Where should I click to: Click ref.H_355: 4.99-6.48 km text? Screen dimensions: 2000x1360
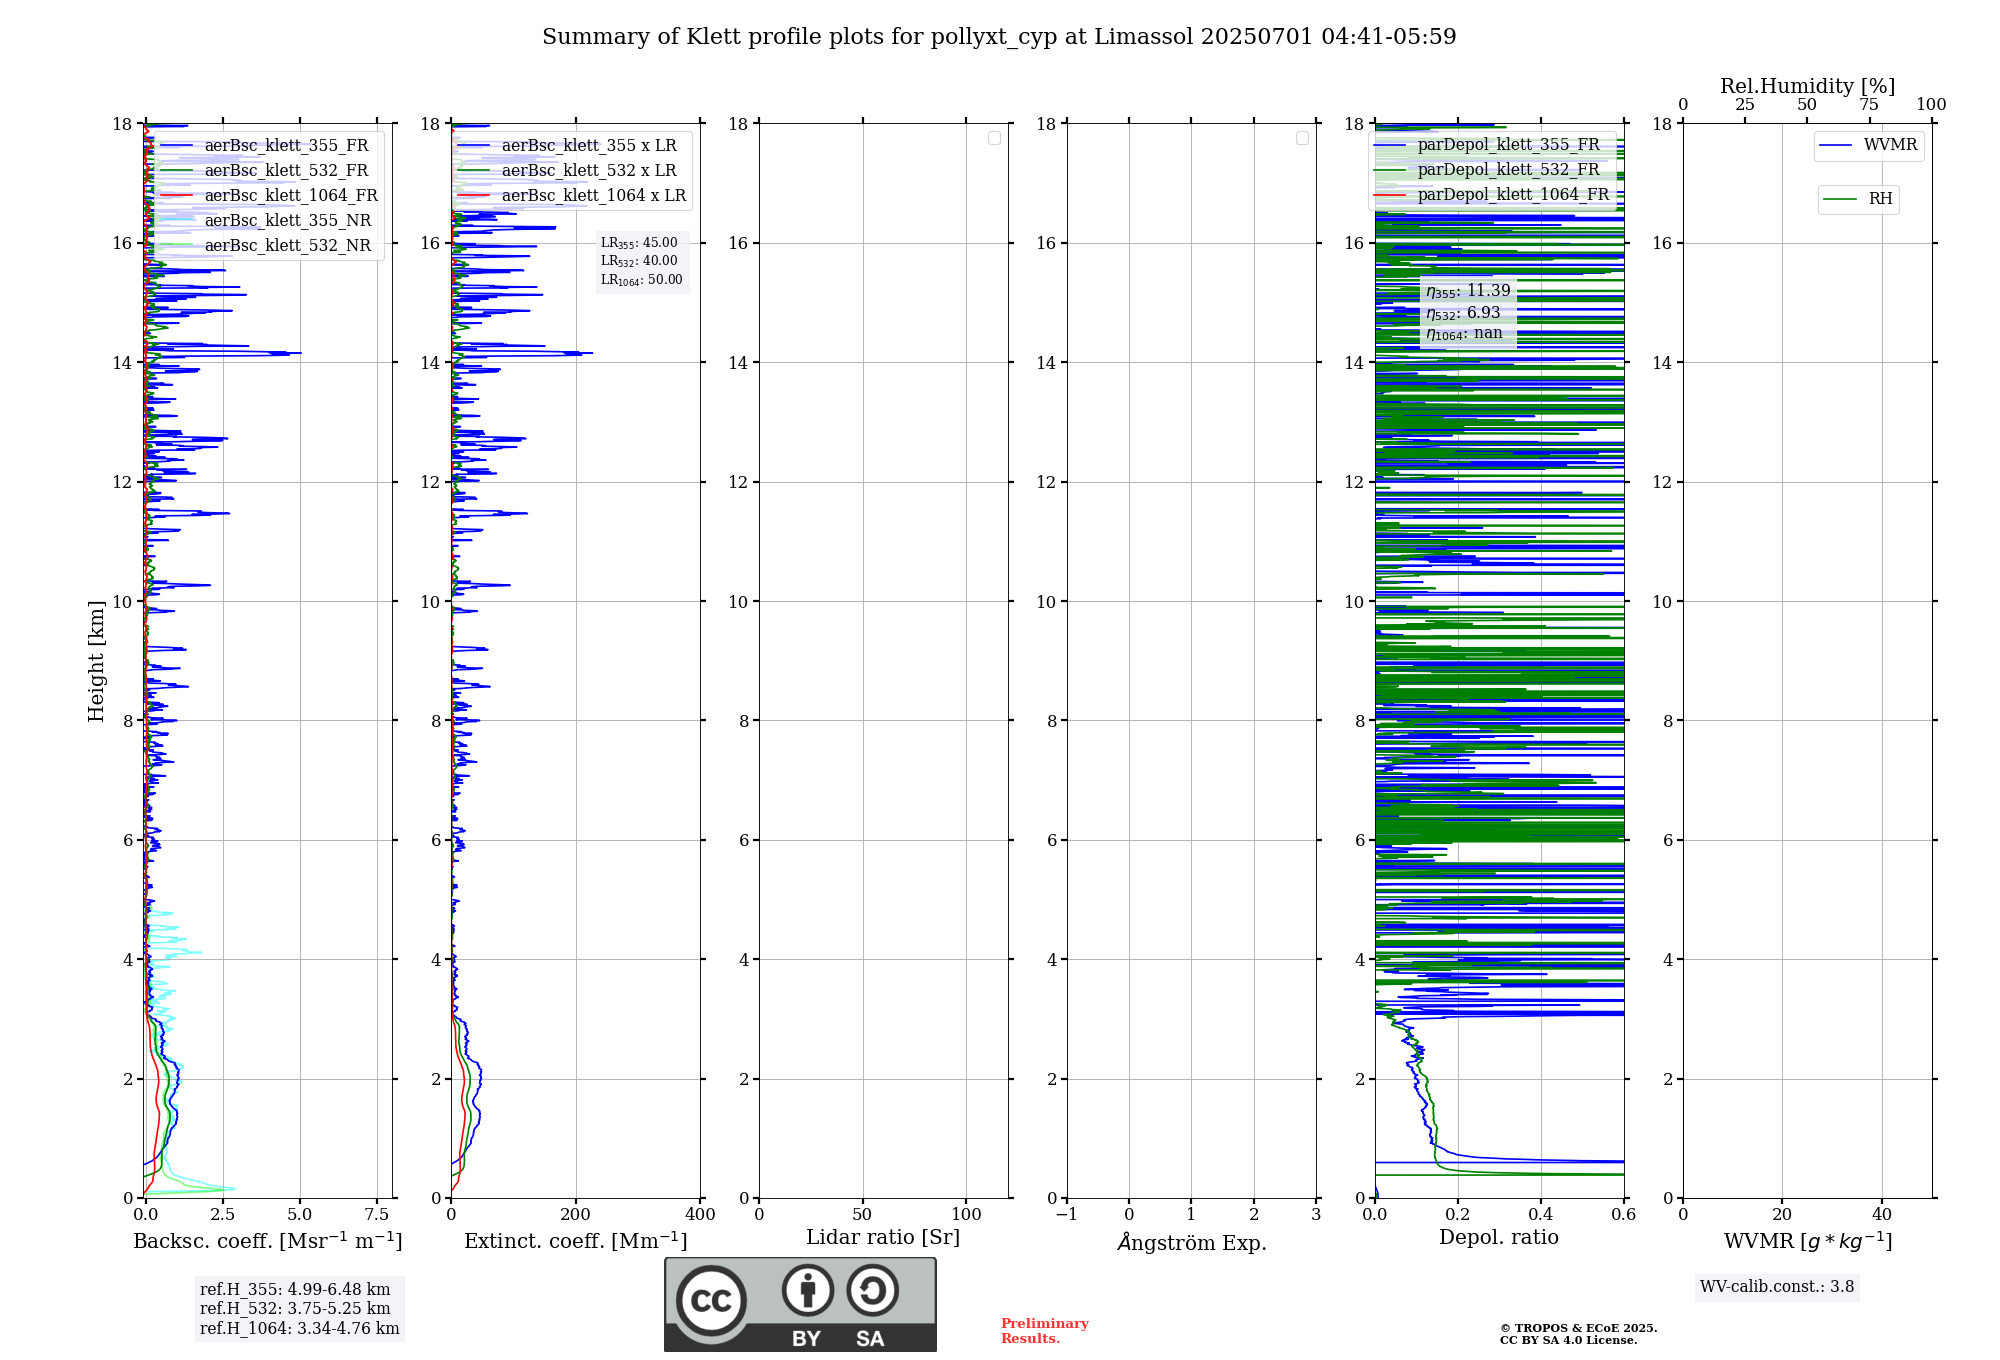tap(295, 1290)
